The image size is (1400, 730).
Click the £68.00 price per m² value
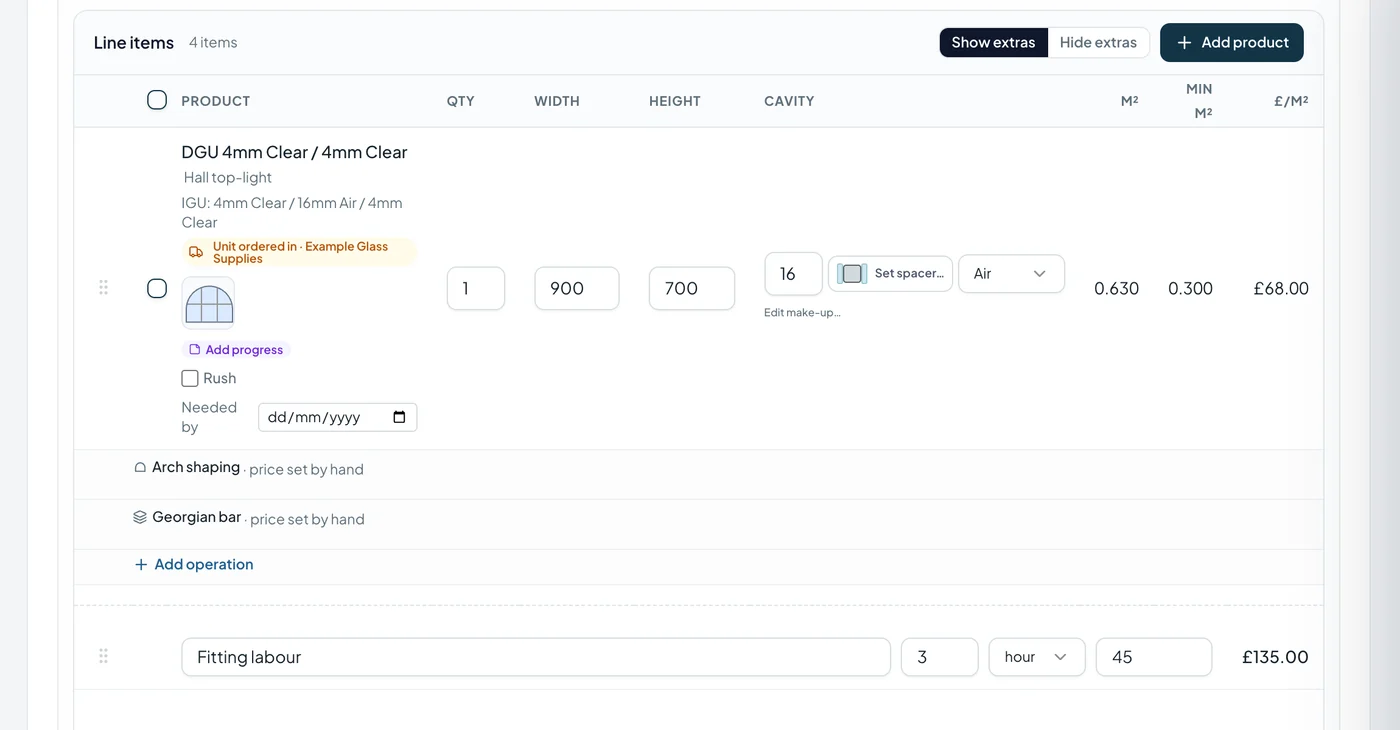point(1281,288)
